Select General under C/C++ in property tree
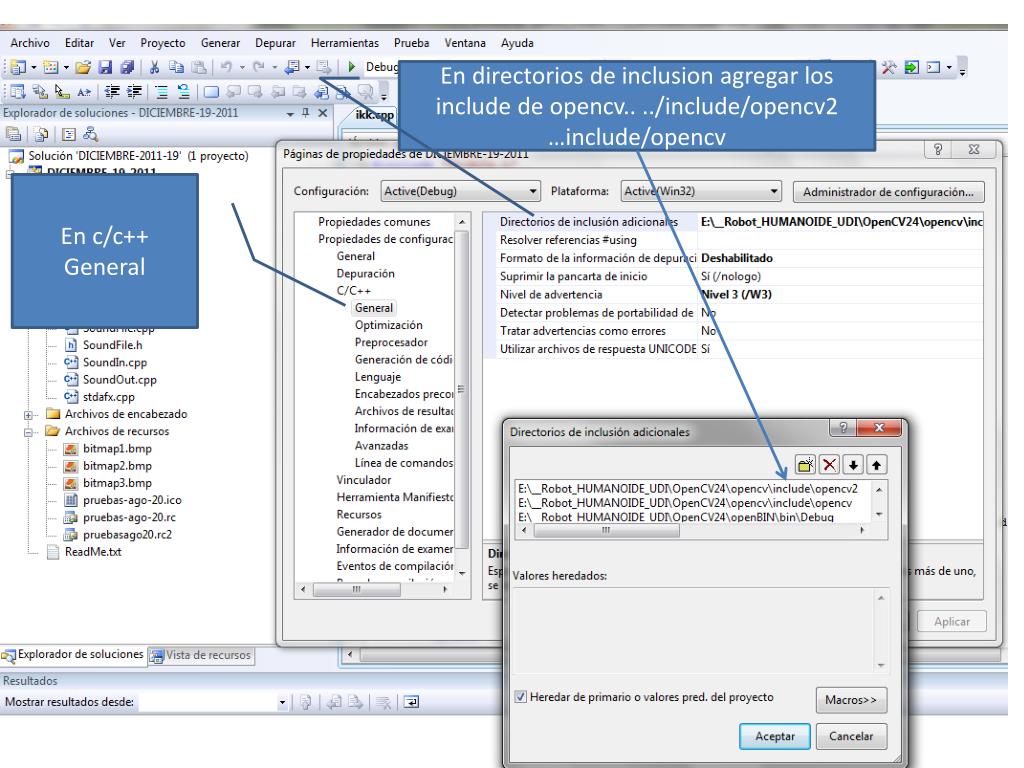This screenshot has height=768, width=1024. coord(374,308)
